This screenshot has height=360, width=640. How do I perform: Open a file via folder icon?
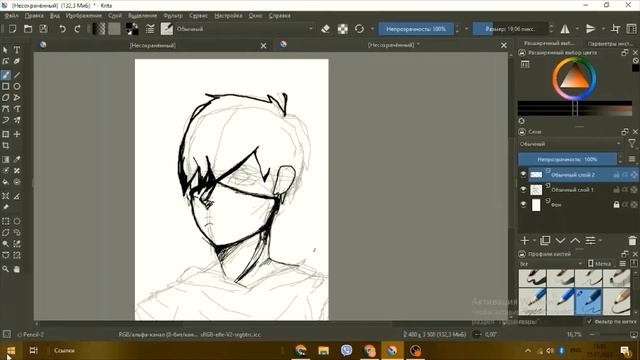(28, 29)
